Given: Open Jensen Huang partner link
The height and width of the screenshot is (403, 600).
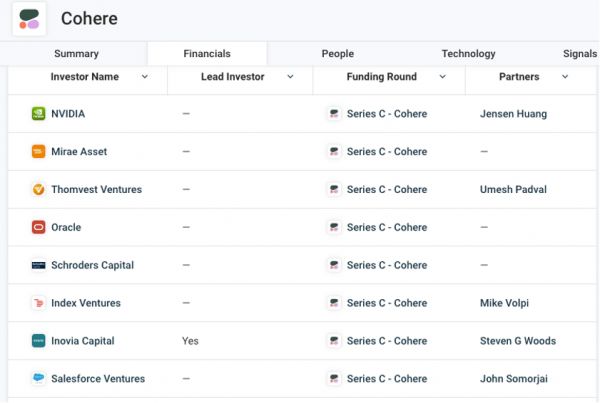Looking at the screenshot, I should tap(513, 114).
